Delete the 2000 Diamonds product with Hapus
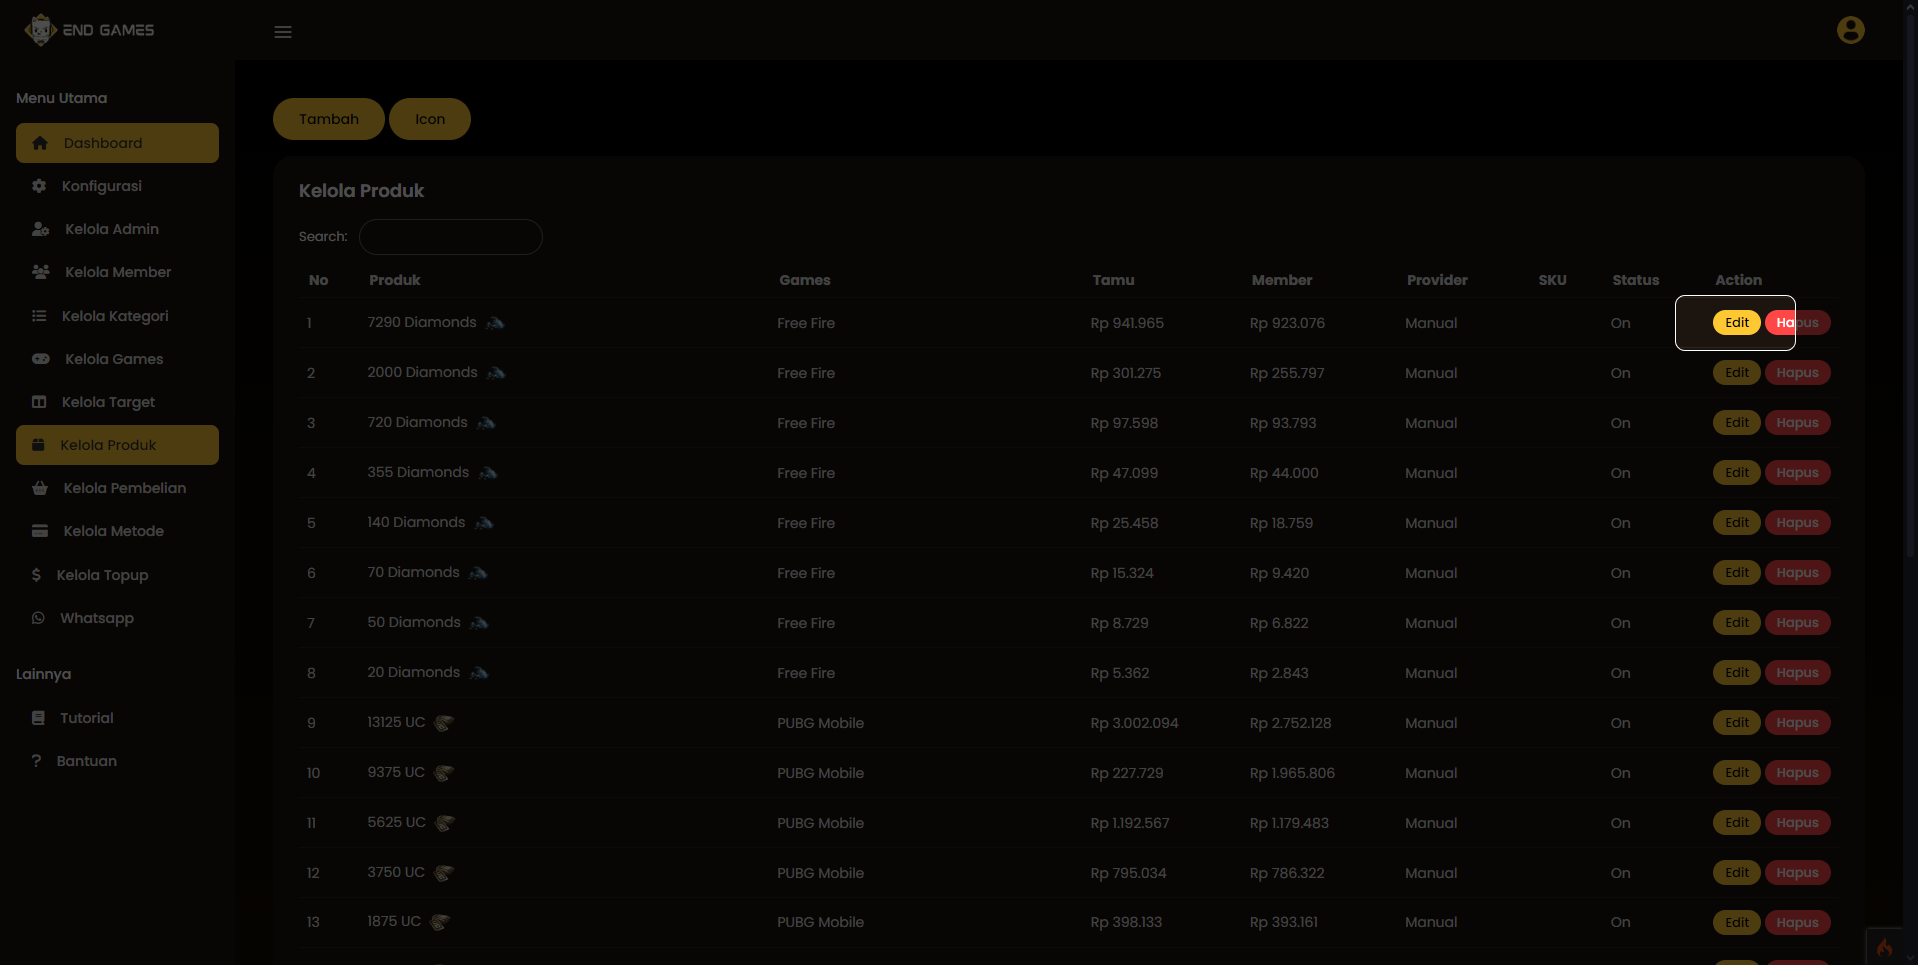 (1797, 373)
